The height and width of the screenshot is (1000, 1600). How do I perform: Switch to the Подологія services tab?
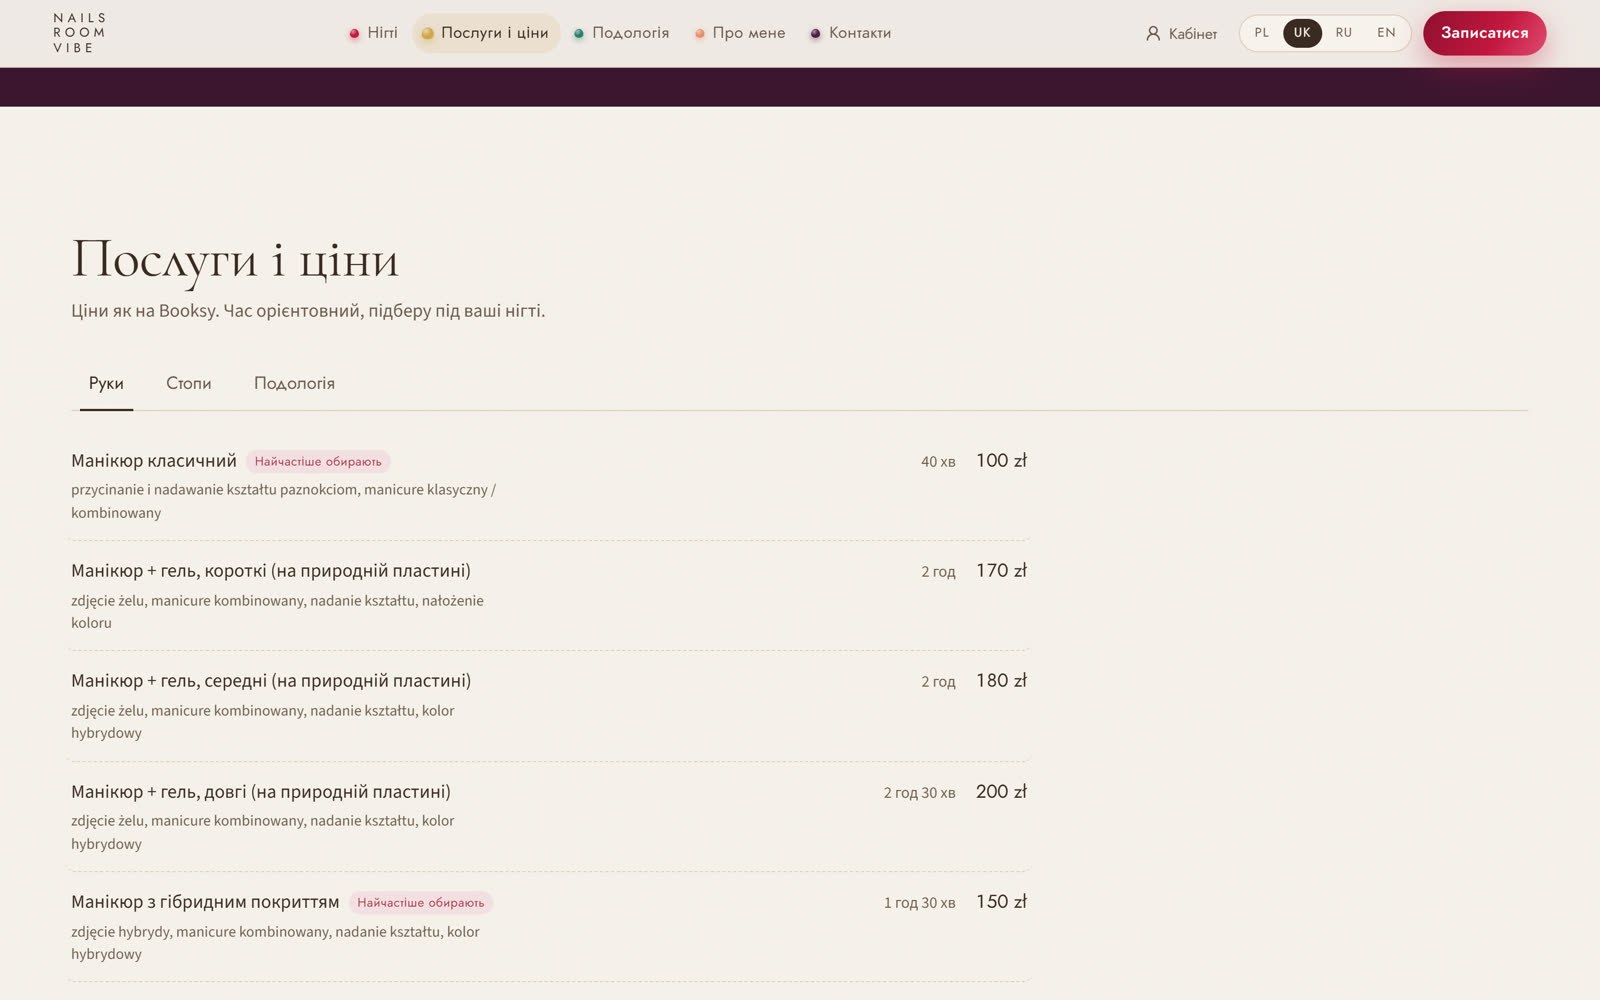(294, 384)
